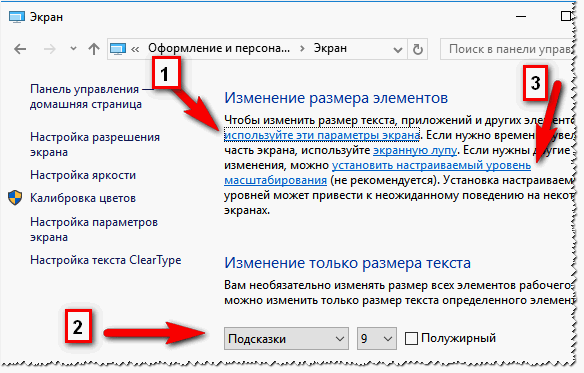Screen dimensions: 584x373
Task: Select the Экран breadcrumb item
Action: 330,48
